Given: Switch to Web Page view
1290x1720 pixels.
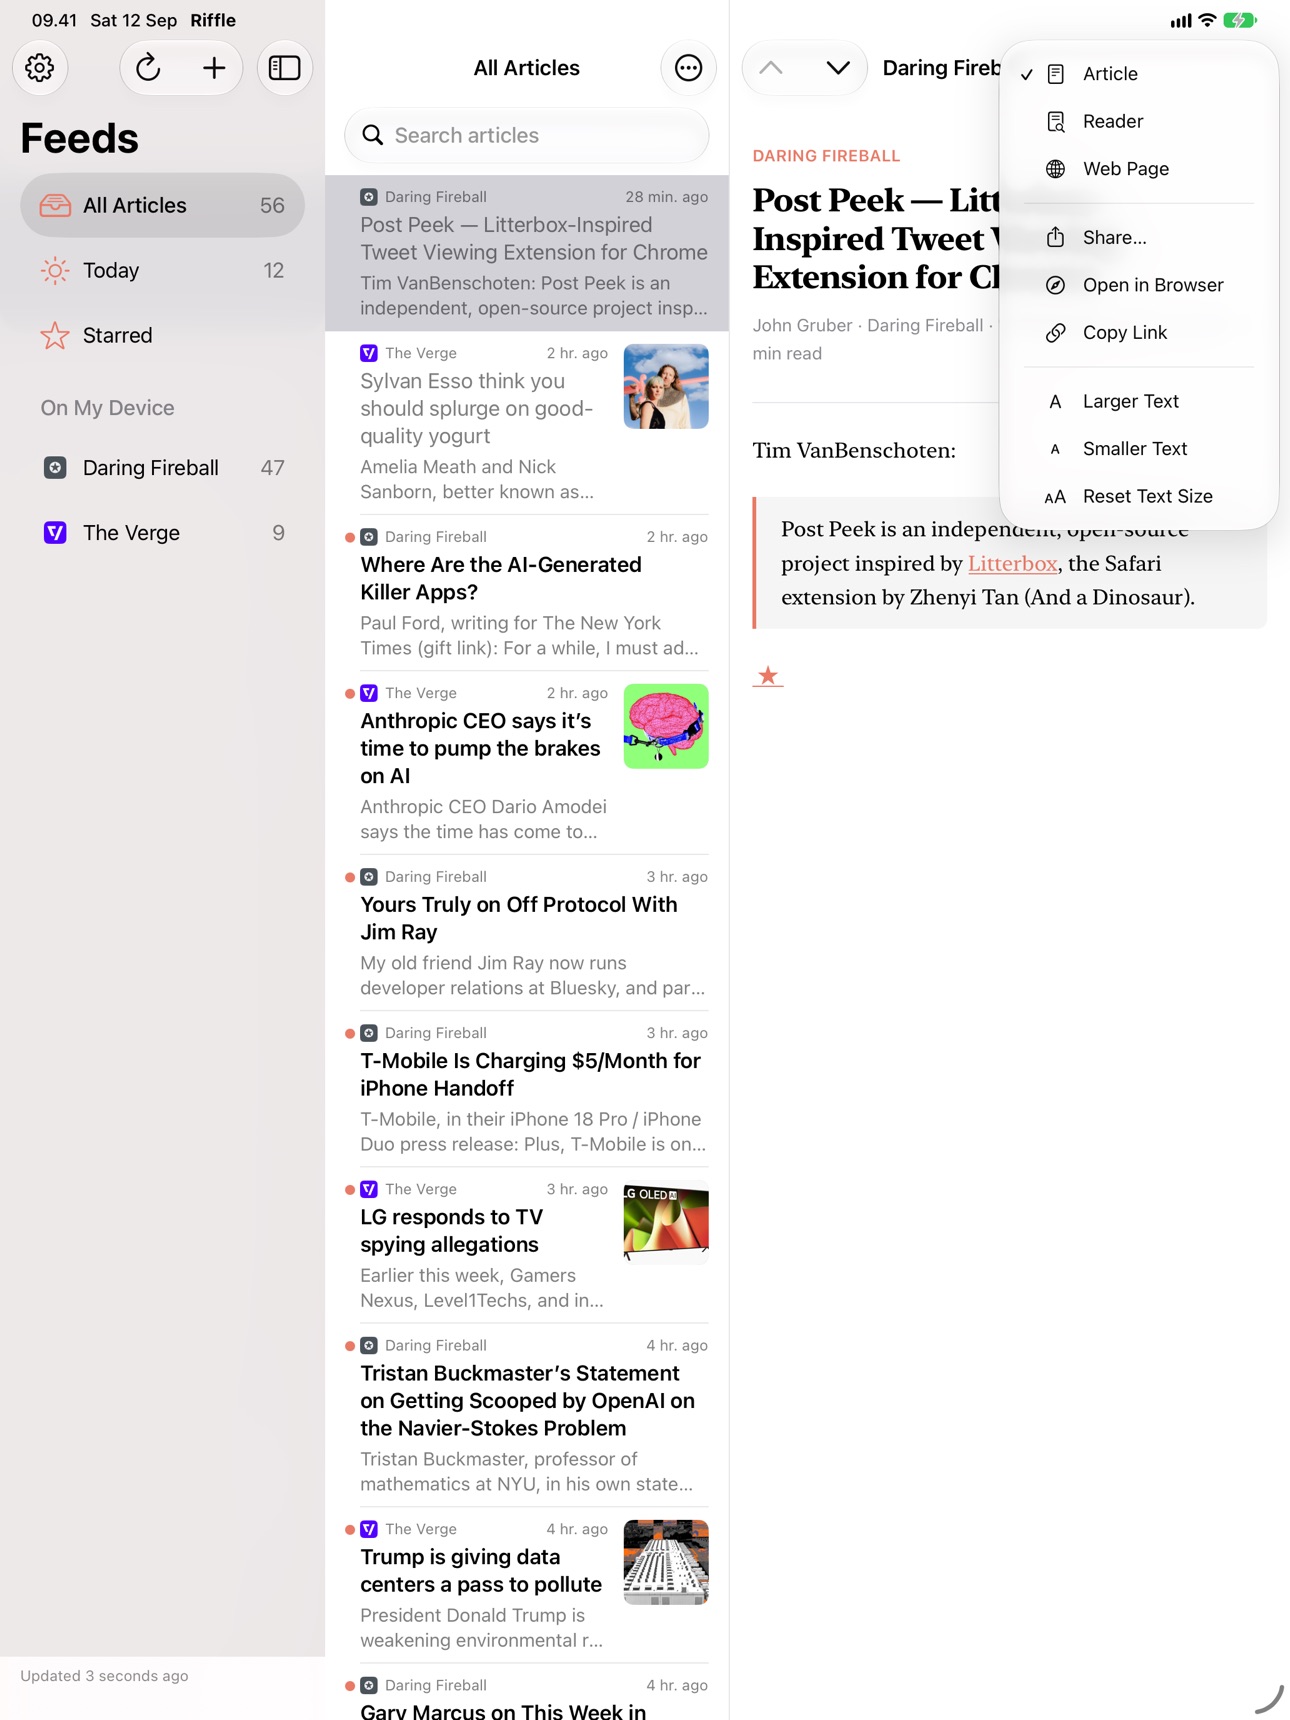Looking at the screenshot, I should click(1139, 169).
